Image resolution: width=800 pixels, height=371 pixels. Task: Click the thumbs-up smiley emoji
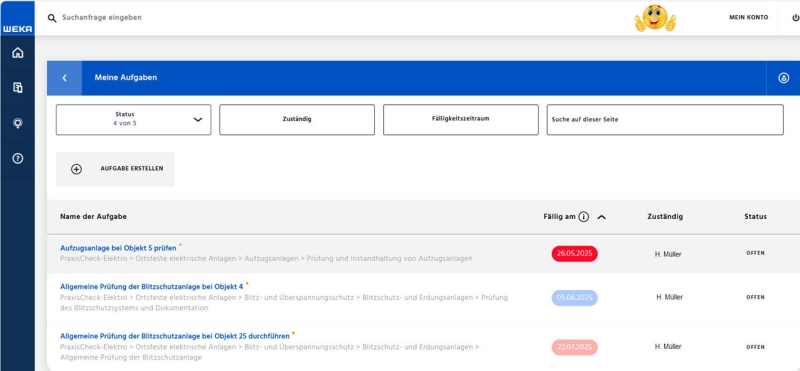pos(655,18)
